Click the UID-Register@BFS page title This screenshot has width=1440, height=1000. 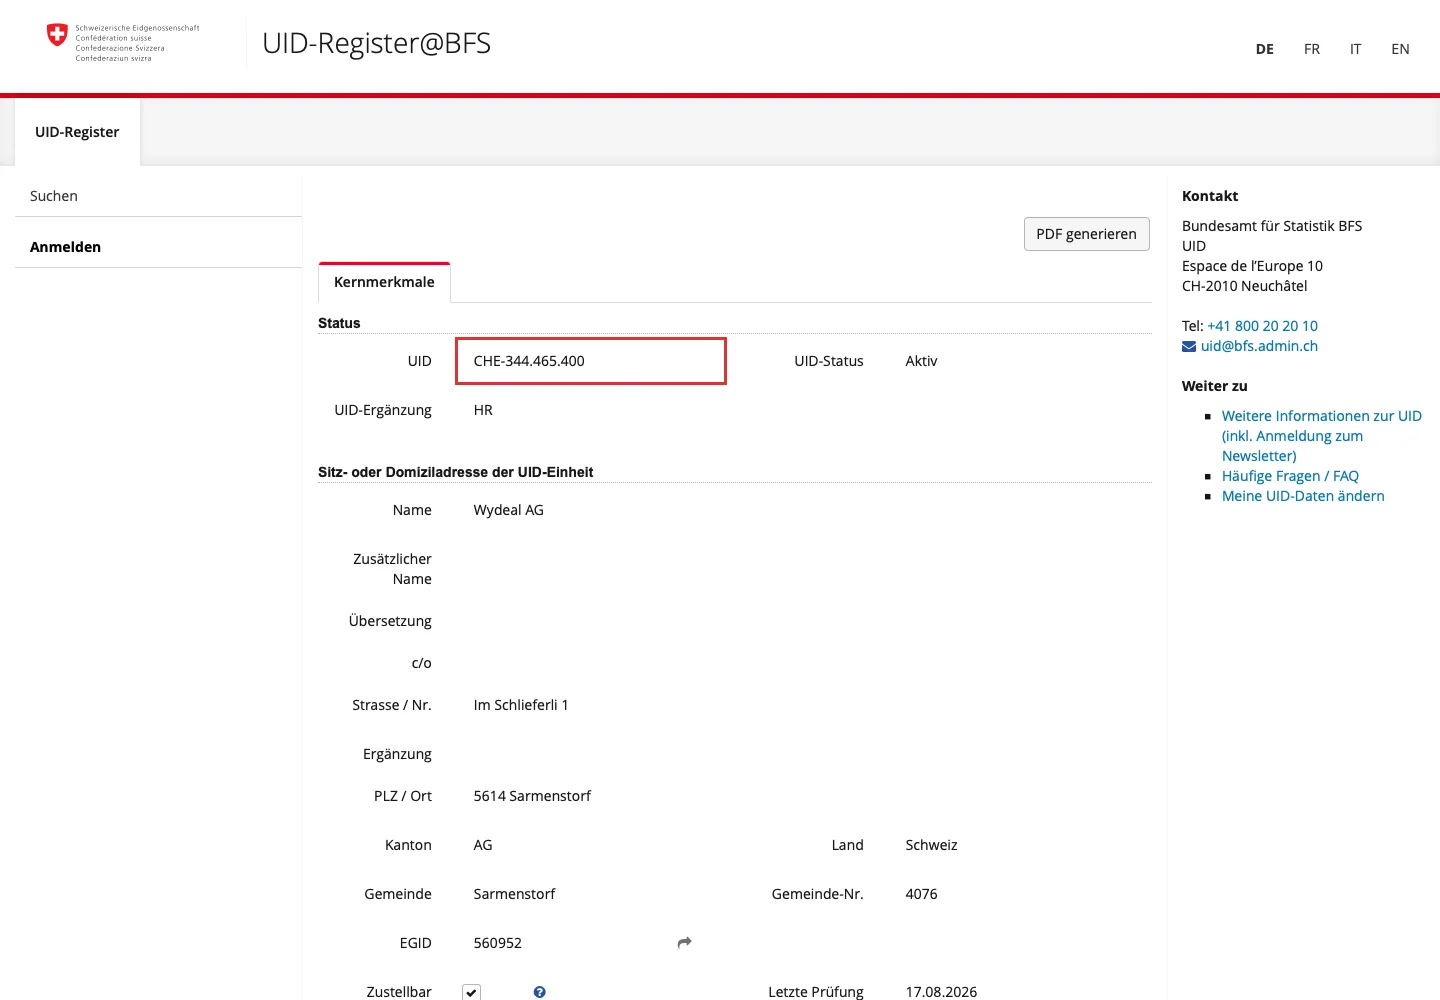pyautogui.click(x=377, y=43)
